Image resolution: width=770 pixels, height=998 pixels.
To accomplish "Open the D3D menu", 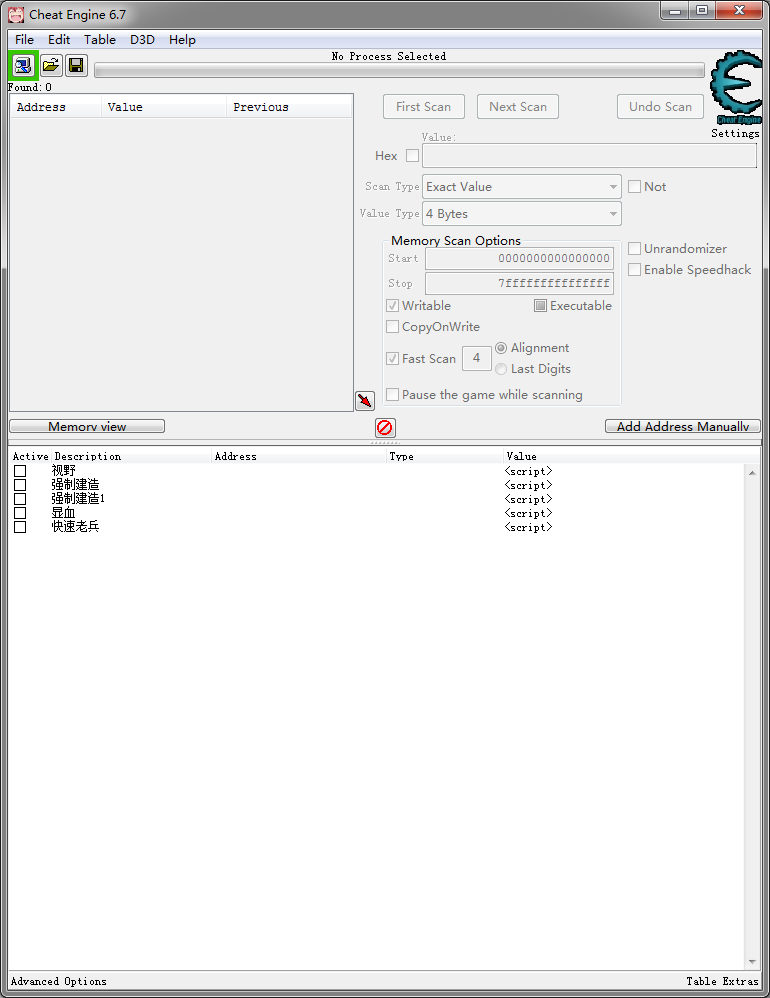I will [x=143, y=39].
